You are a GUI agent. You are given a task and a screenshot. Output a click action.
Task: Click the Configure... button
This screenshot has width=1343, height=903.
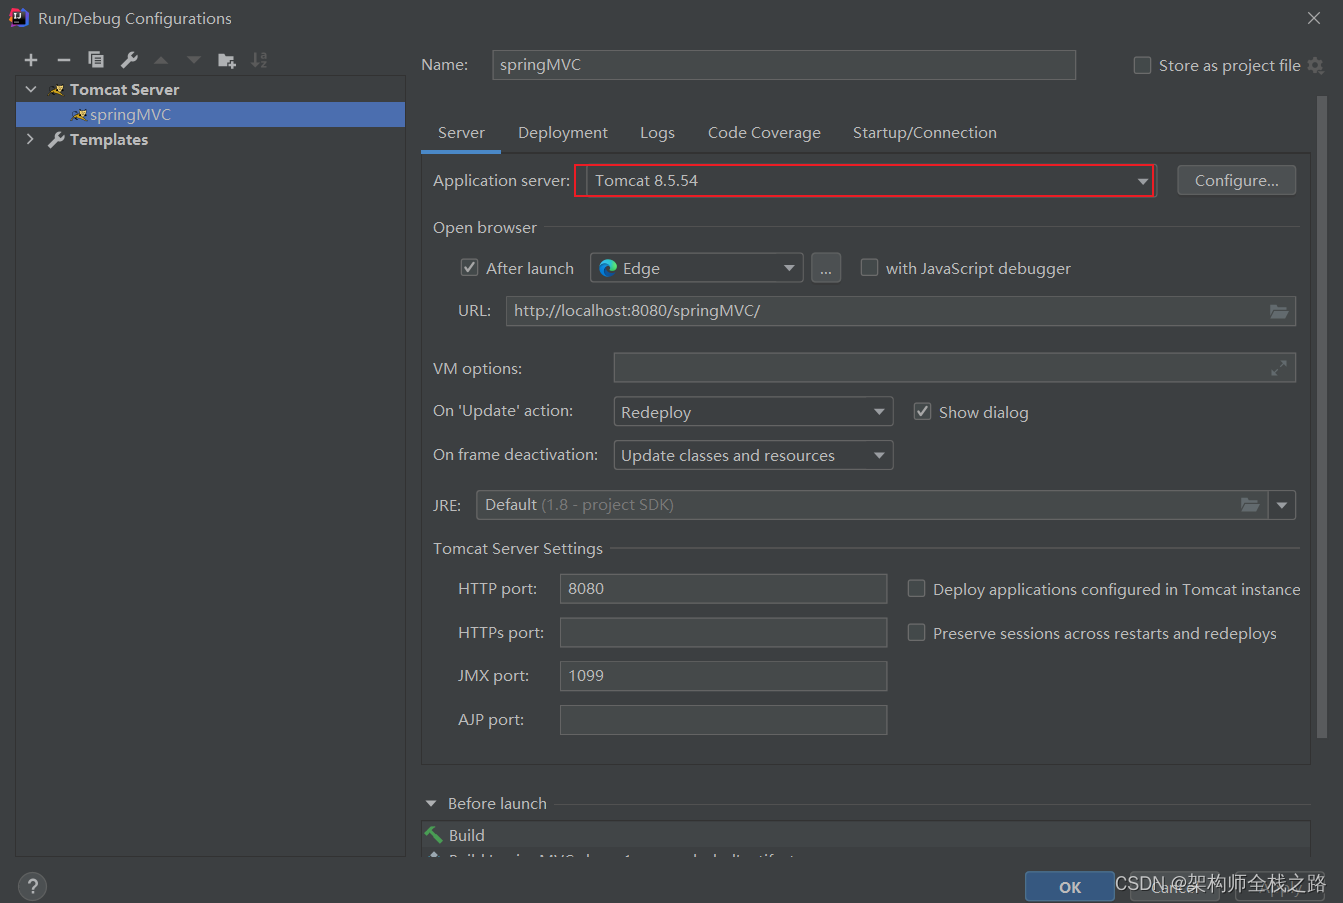point(1236,181)
